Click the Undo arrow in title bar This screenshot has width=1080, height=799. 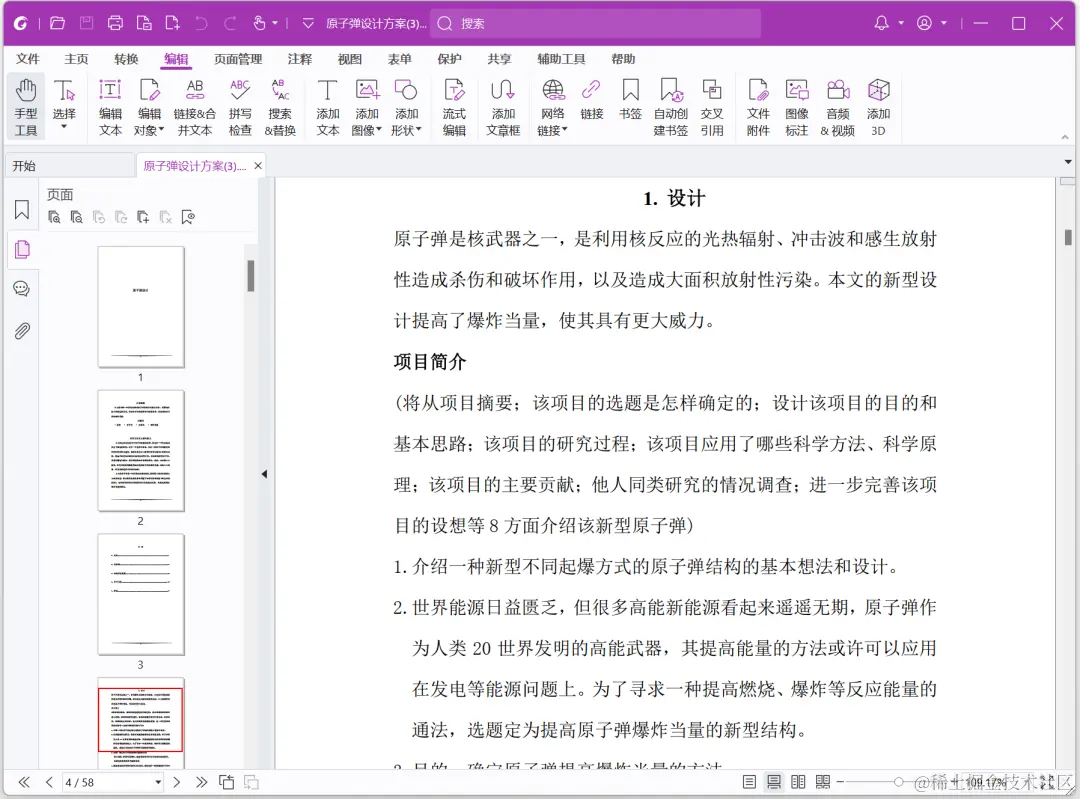coord(201,23)
